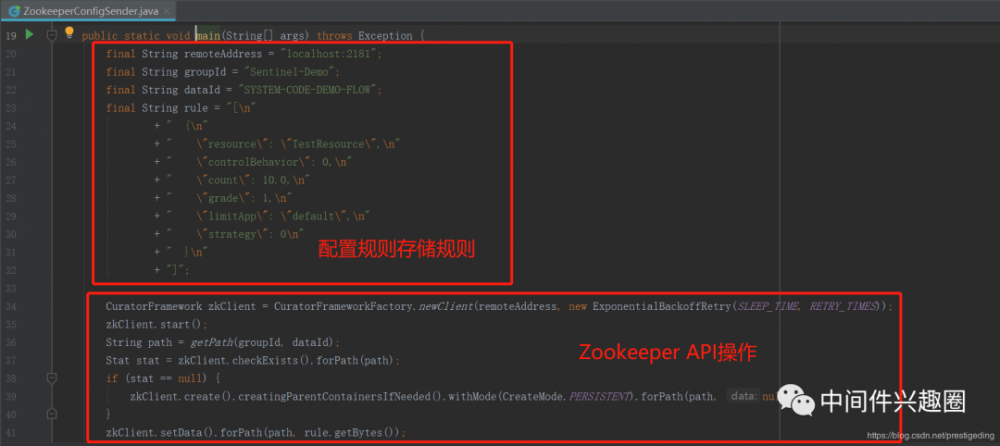1000x446 pixels.
Task: Click the getPath method call on line 36
Action: click(x=211, y=342)
